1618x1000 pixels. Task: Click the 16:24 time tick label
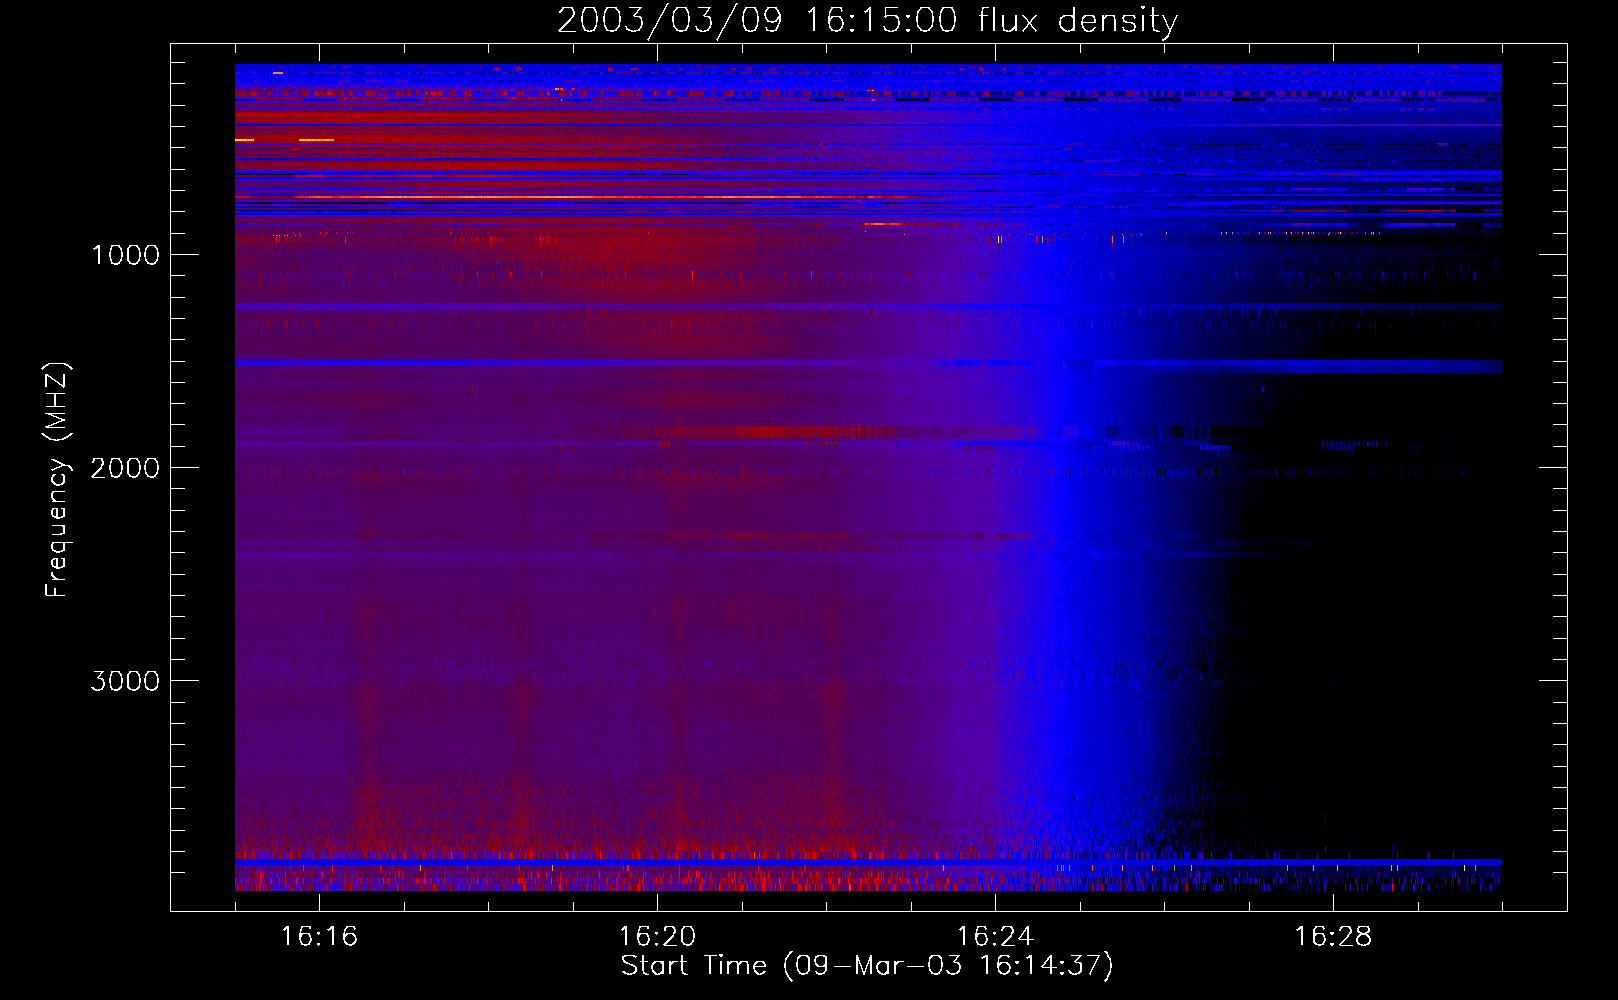pos(995,936)
